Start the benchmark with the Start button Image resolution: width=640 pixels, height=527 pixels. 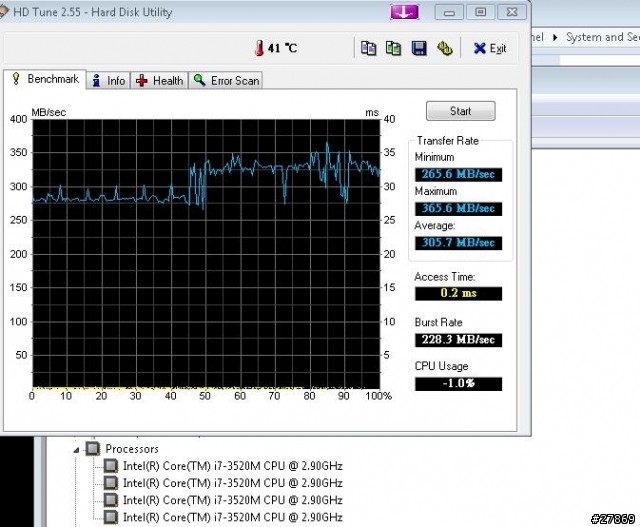(x=460, y=111)
